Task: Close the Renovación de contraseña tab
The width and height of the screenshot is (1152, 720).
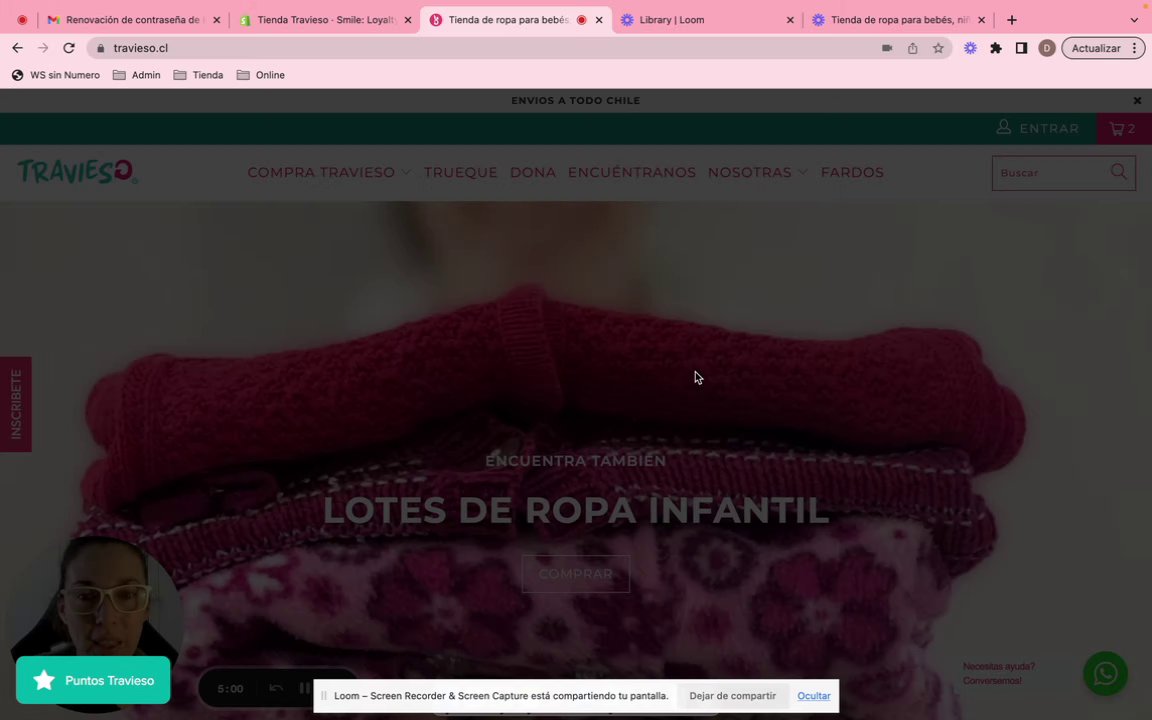Action: point(216,20)
